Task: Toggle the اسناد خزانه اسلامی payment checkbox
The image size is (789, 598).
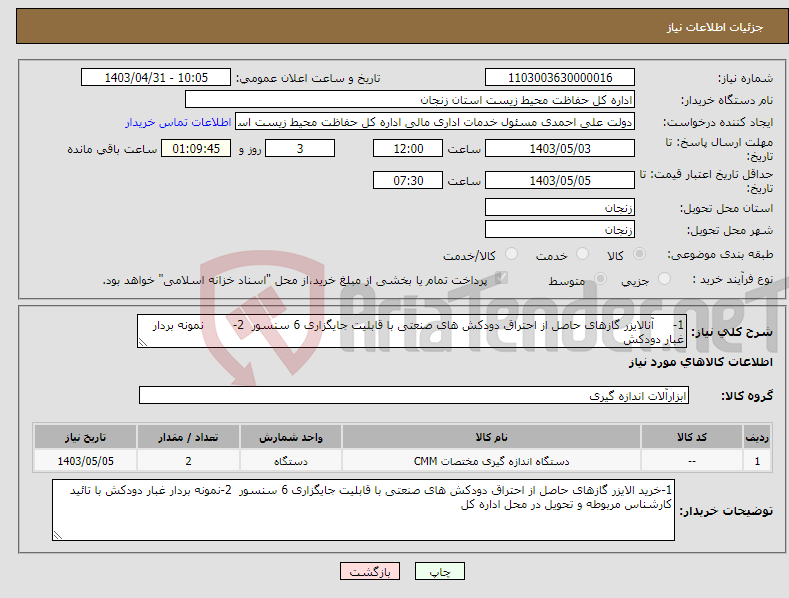Action: [x=501, y=278]
